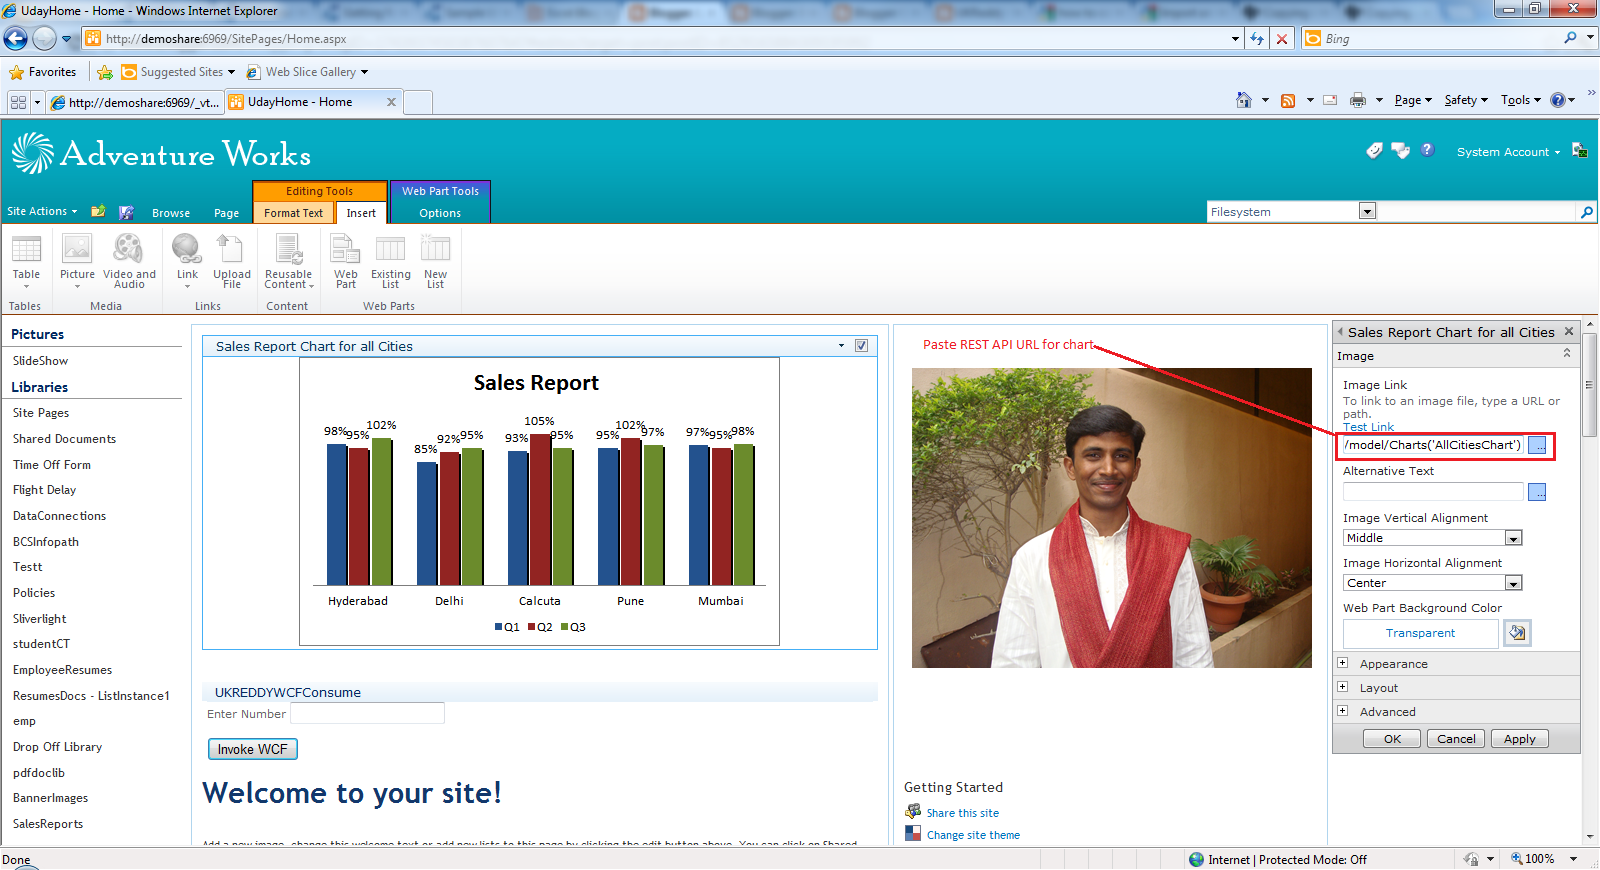This screenshot has height=870, width=1600.
Task: Open IE Quick Tabs icon
Action: point(18,102)
